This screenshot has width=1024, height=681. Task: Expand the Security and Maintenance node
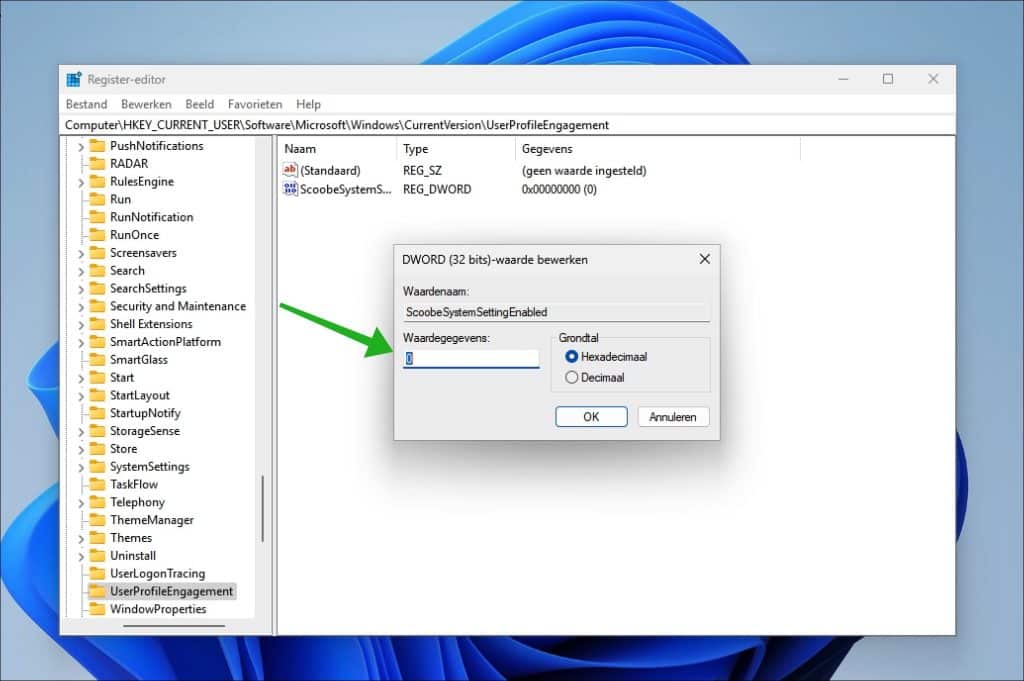(80, 308)
